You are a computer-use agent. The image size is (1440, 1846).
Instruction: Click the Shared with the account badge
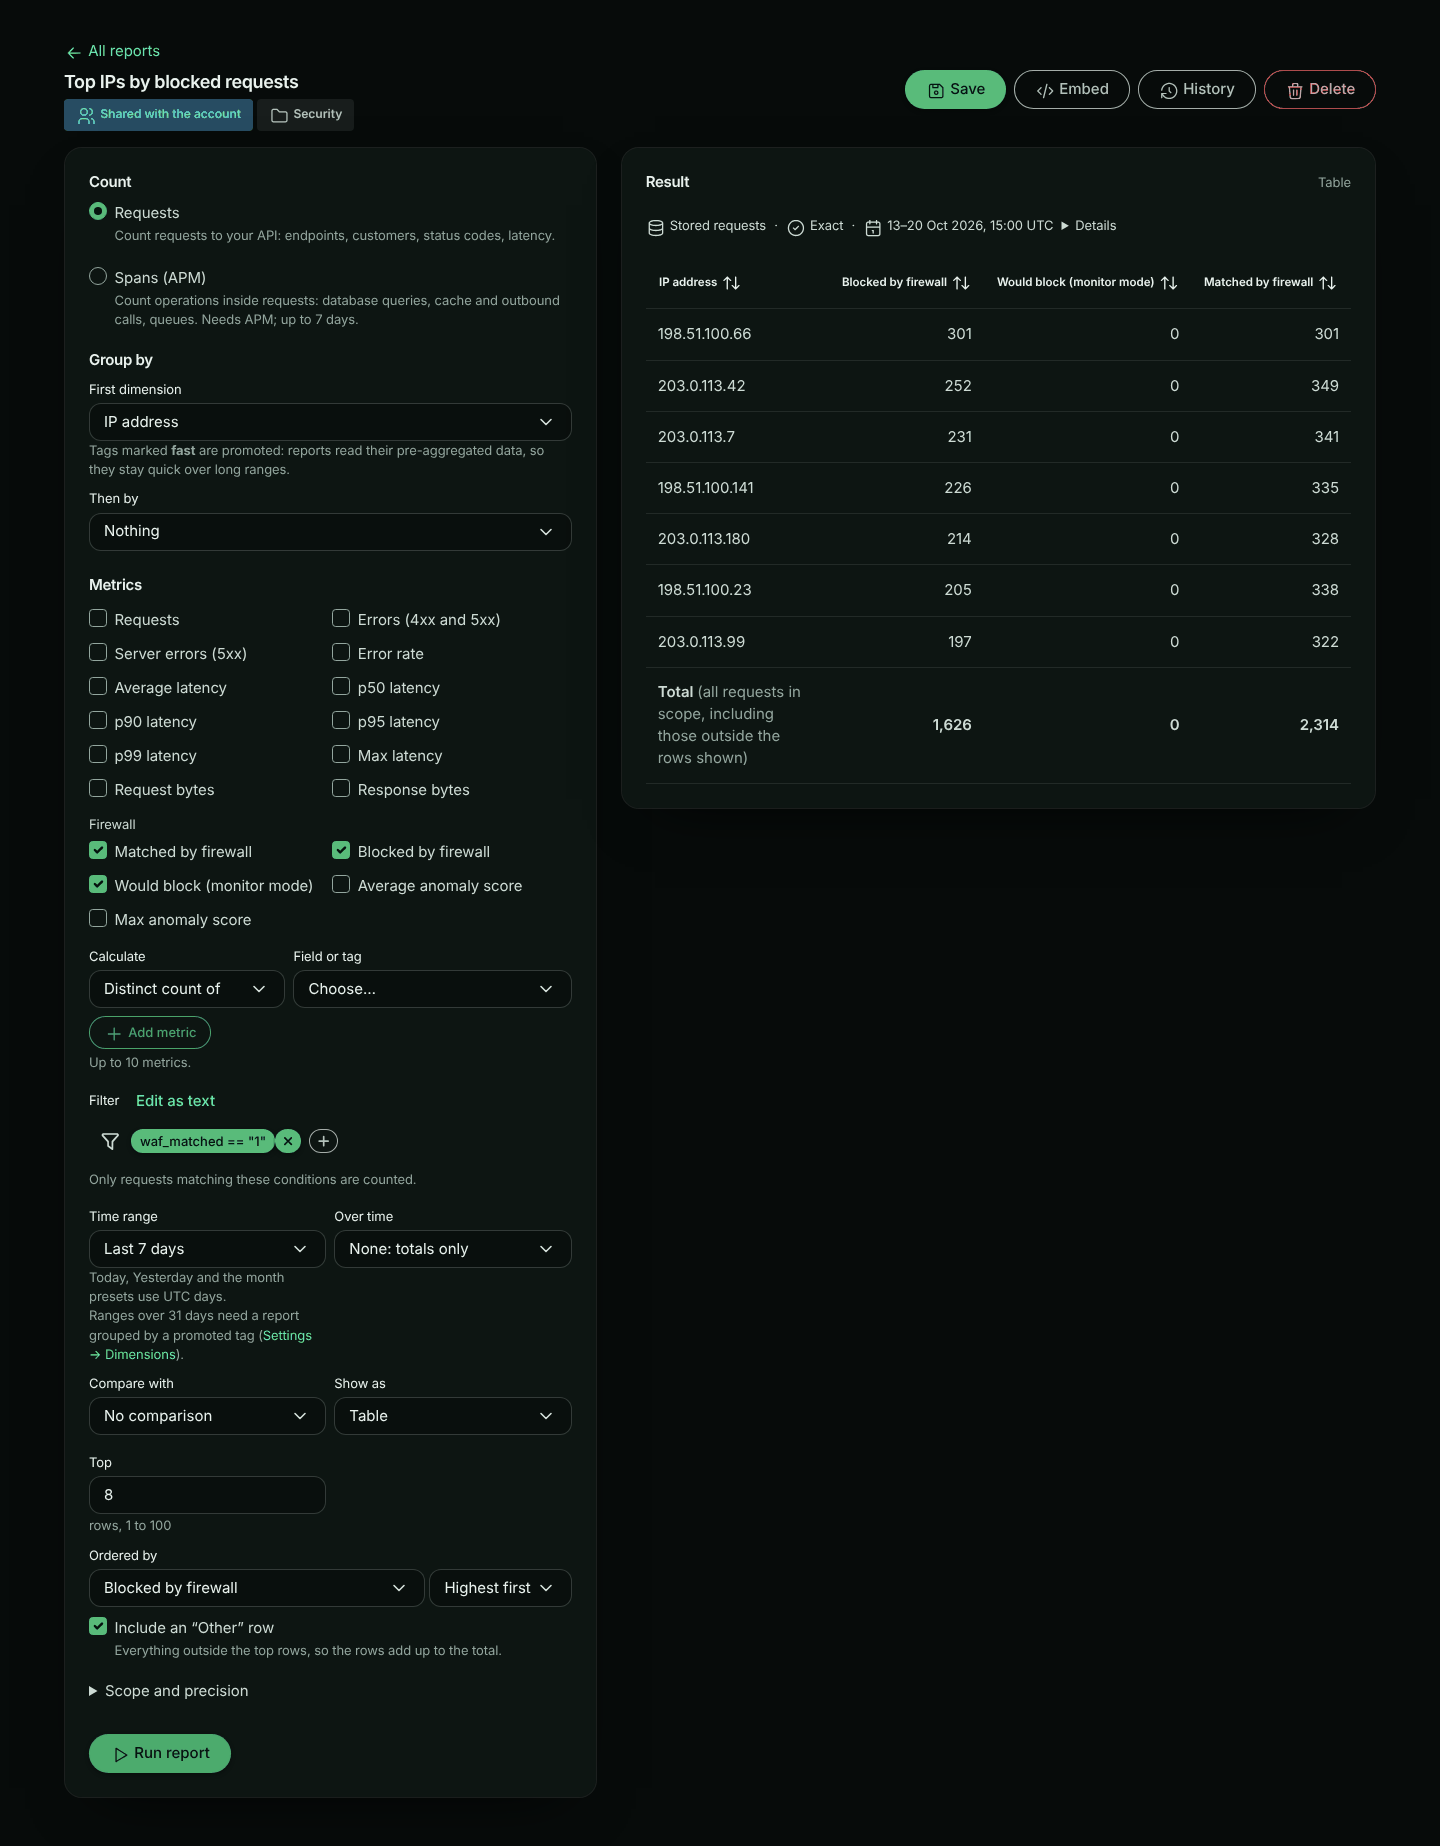click(158, 114)
